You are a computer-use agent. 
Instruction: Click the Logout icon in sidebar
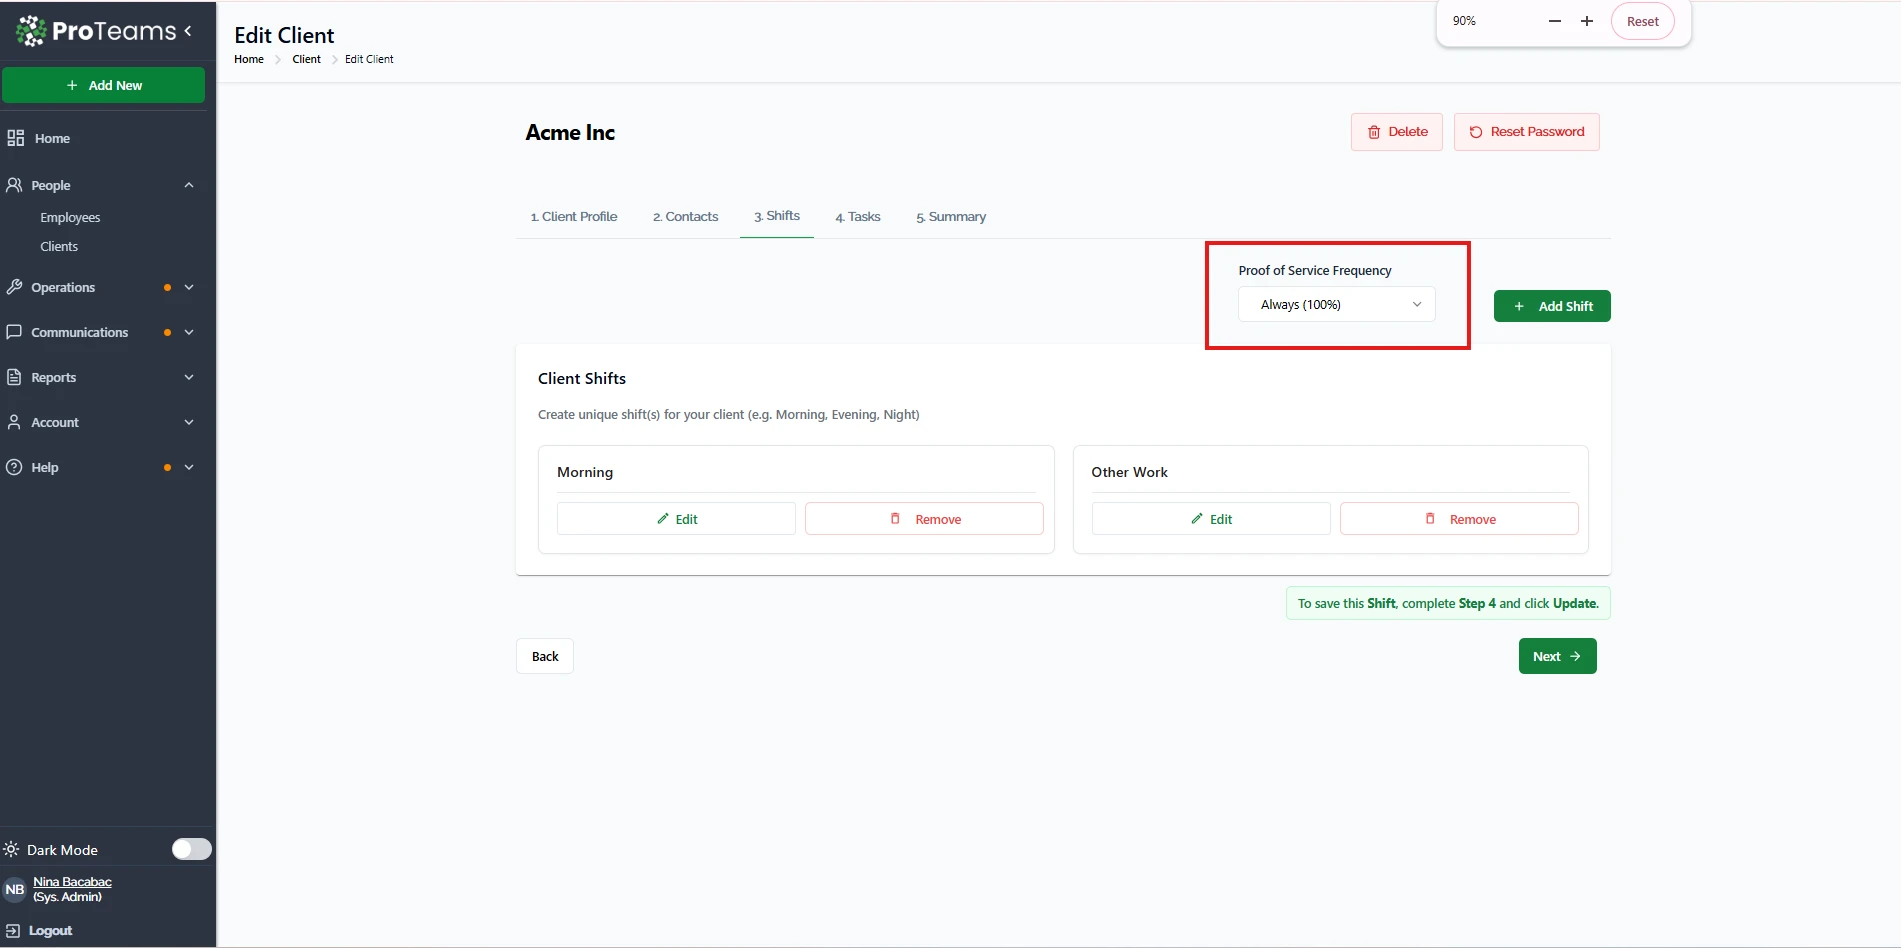point(13,930)
